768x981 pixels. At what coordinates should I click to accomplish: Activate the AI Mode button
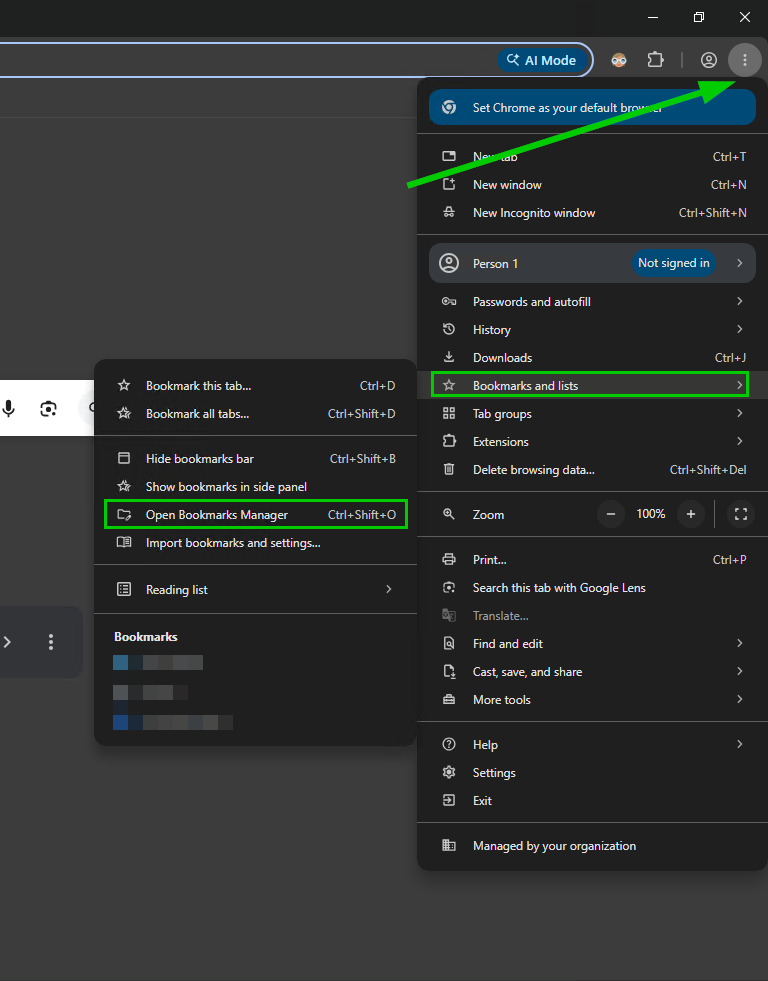click(x=543, y=60)
